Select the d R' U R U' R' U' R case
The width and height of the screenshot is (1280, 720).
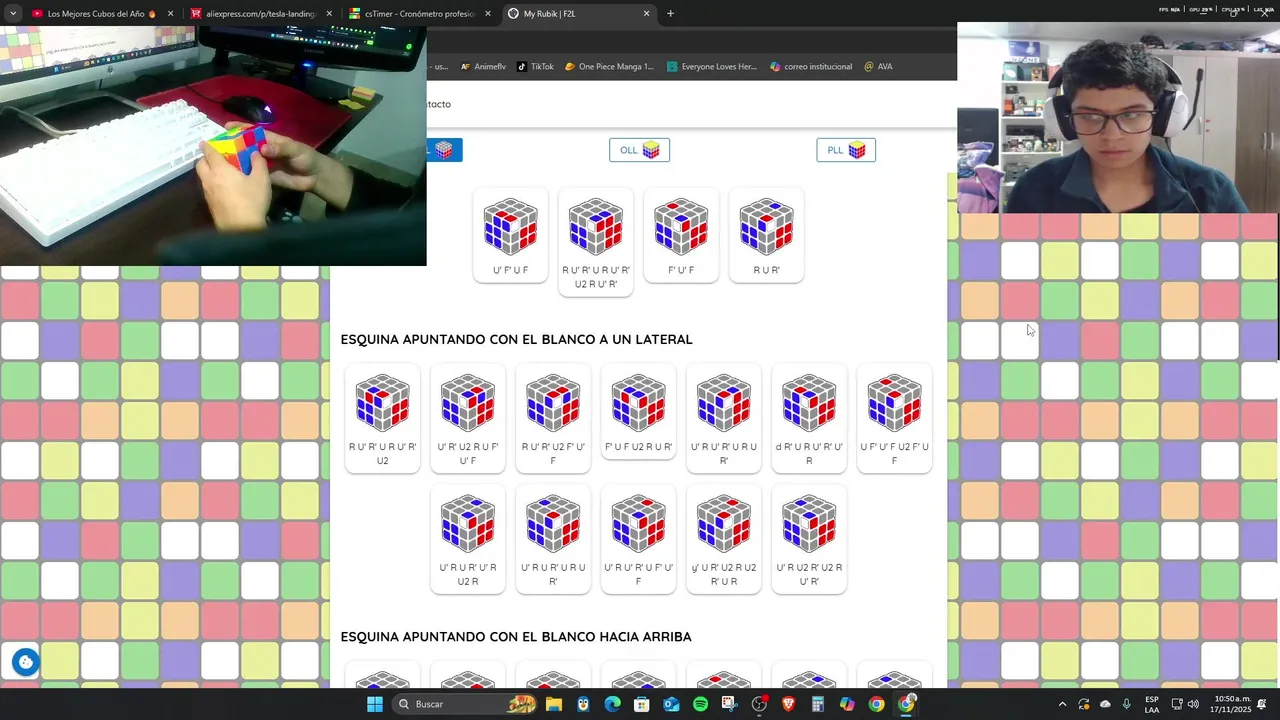point(809,418)
